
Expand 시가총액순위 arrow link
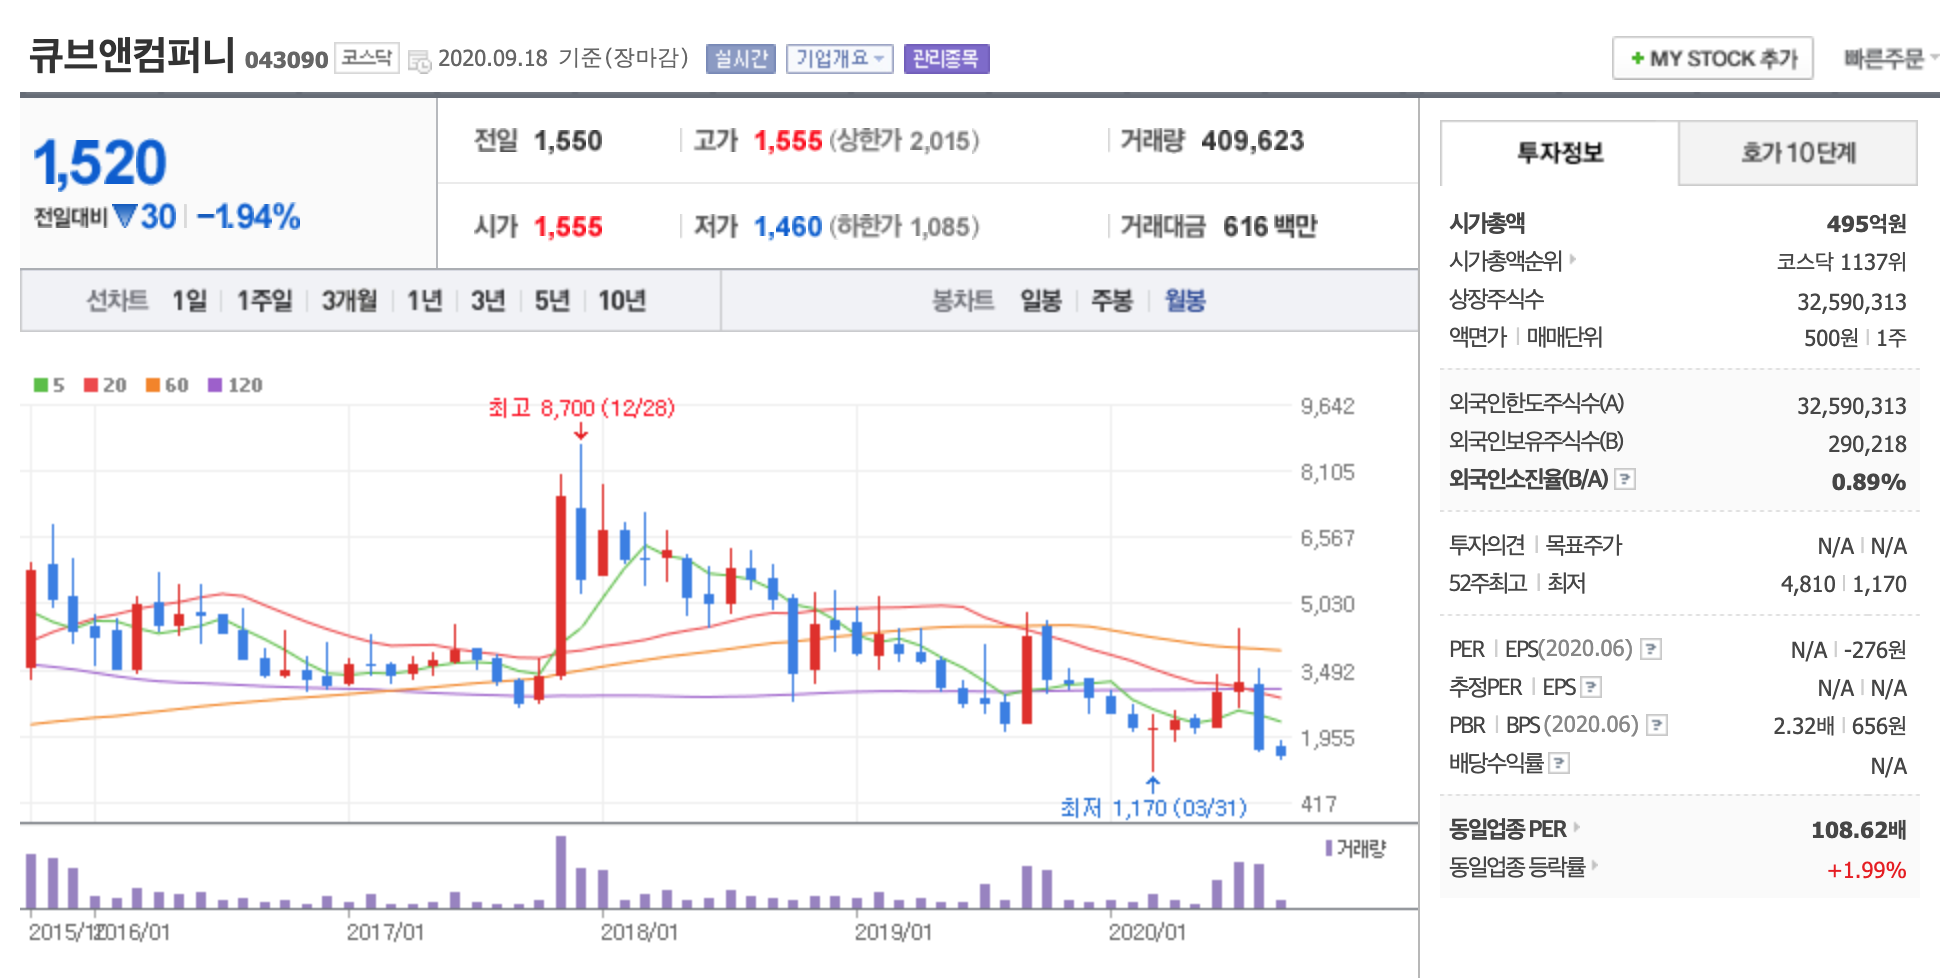pos(1573,259)
